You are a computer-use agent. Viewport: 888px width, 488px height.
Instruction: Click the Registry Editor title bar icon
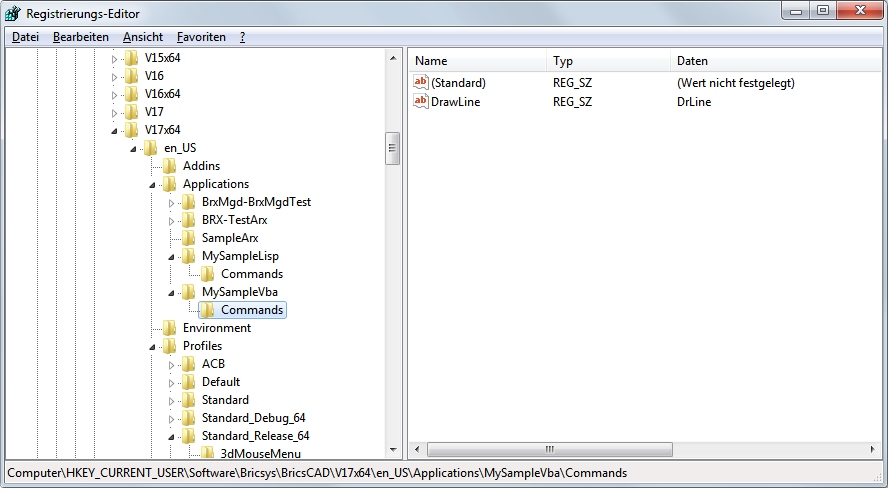click(x=13, y=11)
